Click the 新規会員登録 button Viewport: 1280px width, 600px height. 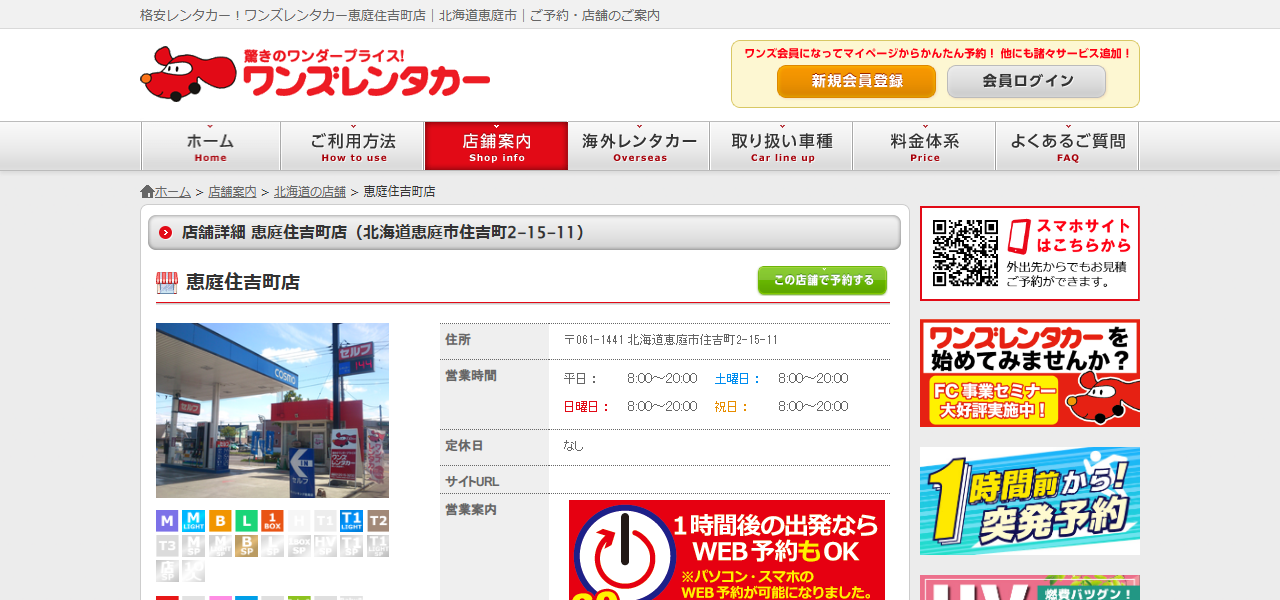tap(856, 81)
